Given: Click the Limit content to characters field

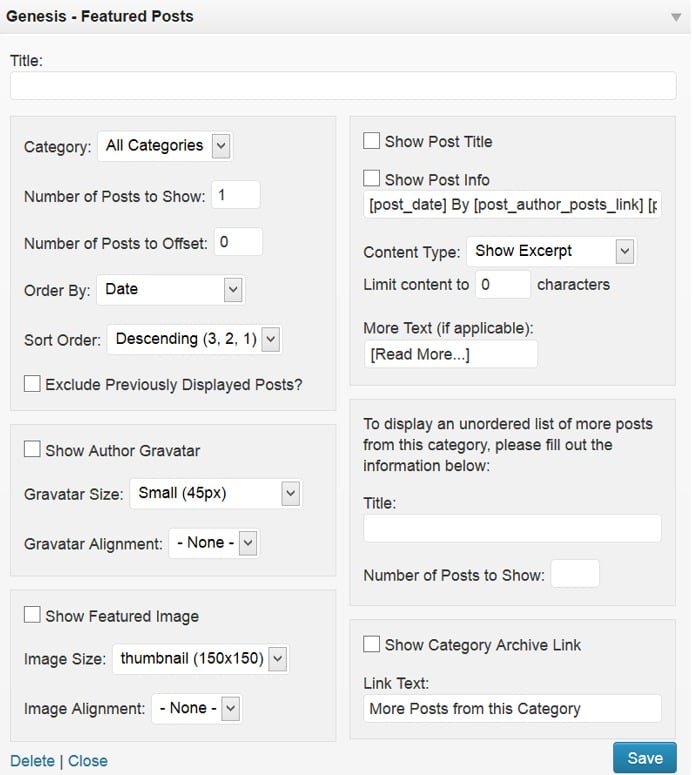Looking at the screenshot, I should [503, 284].
